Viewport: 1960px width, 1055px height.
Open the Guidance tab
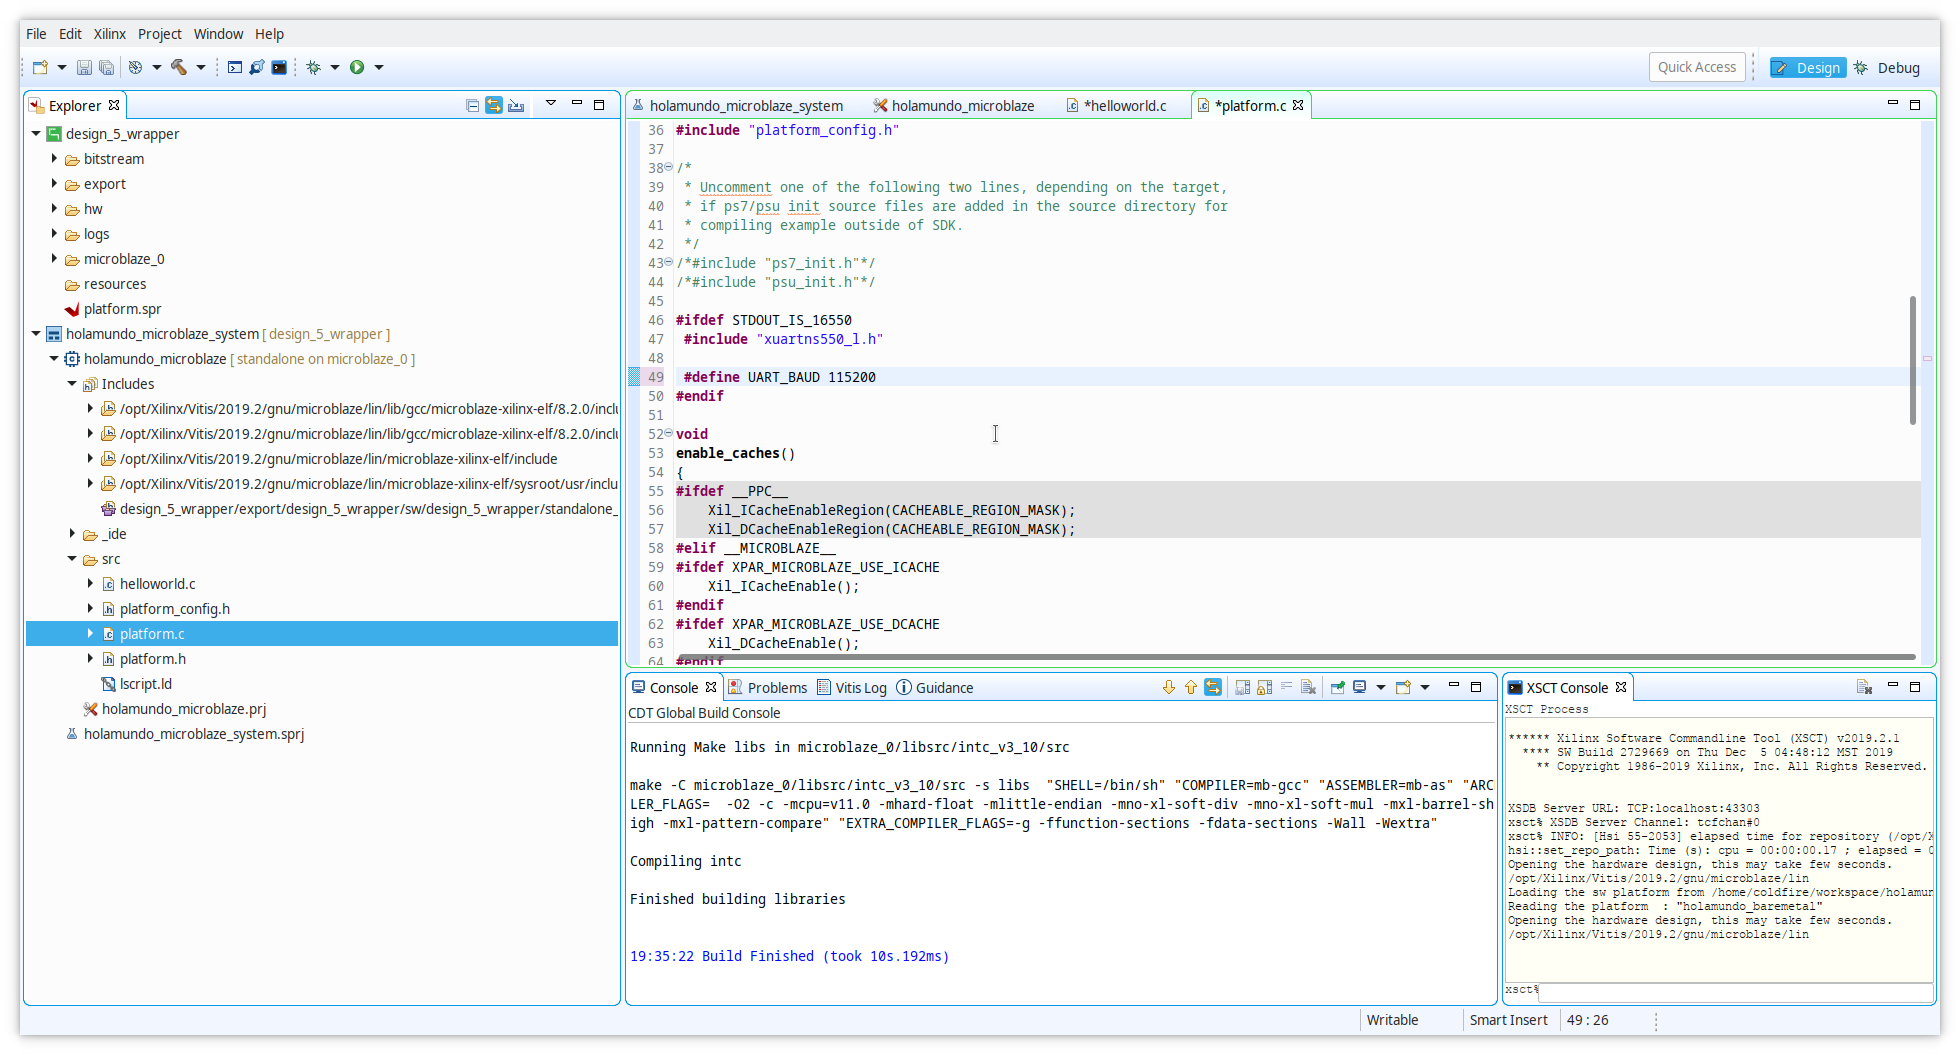coord(935,688)
